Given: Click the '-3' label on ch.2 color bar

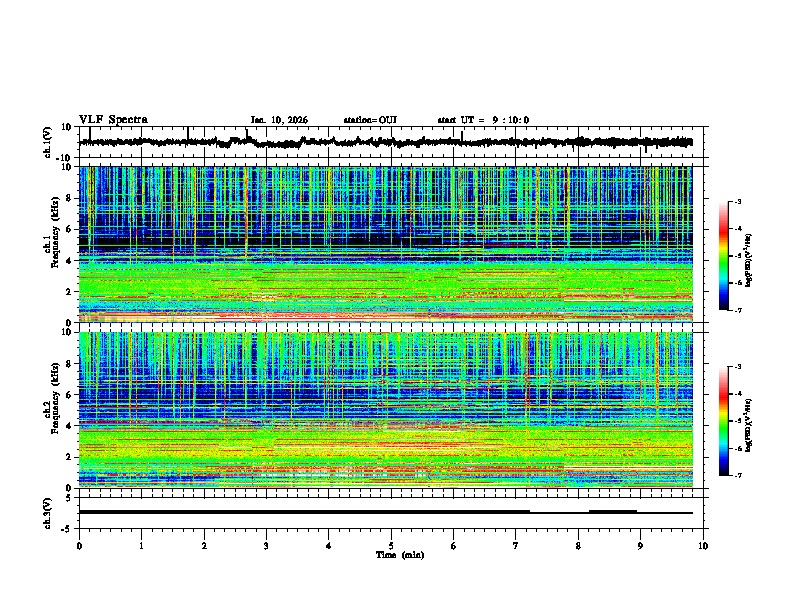Looking at the screenshot, I should click(738, 367).
